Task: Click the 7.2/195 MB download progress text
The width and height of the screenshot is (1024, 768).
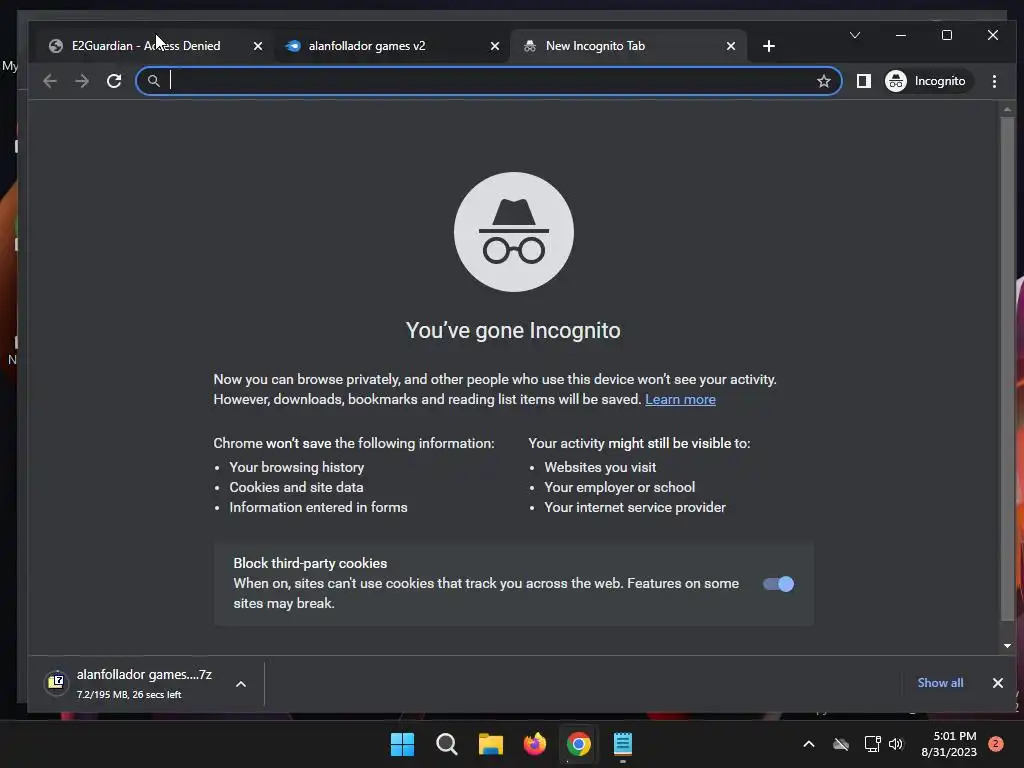Action: pos(129,695)
